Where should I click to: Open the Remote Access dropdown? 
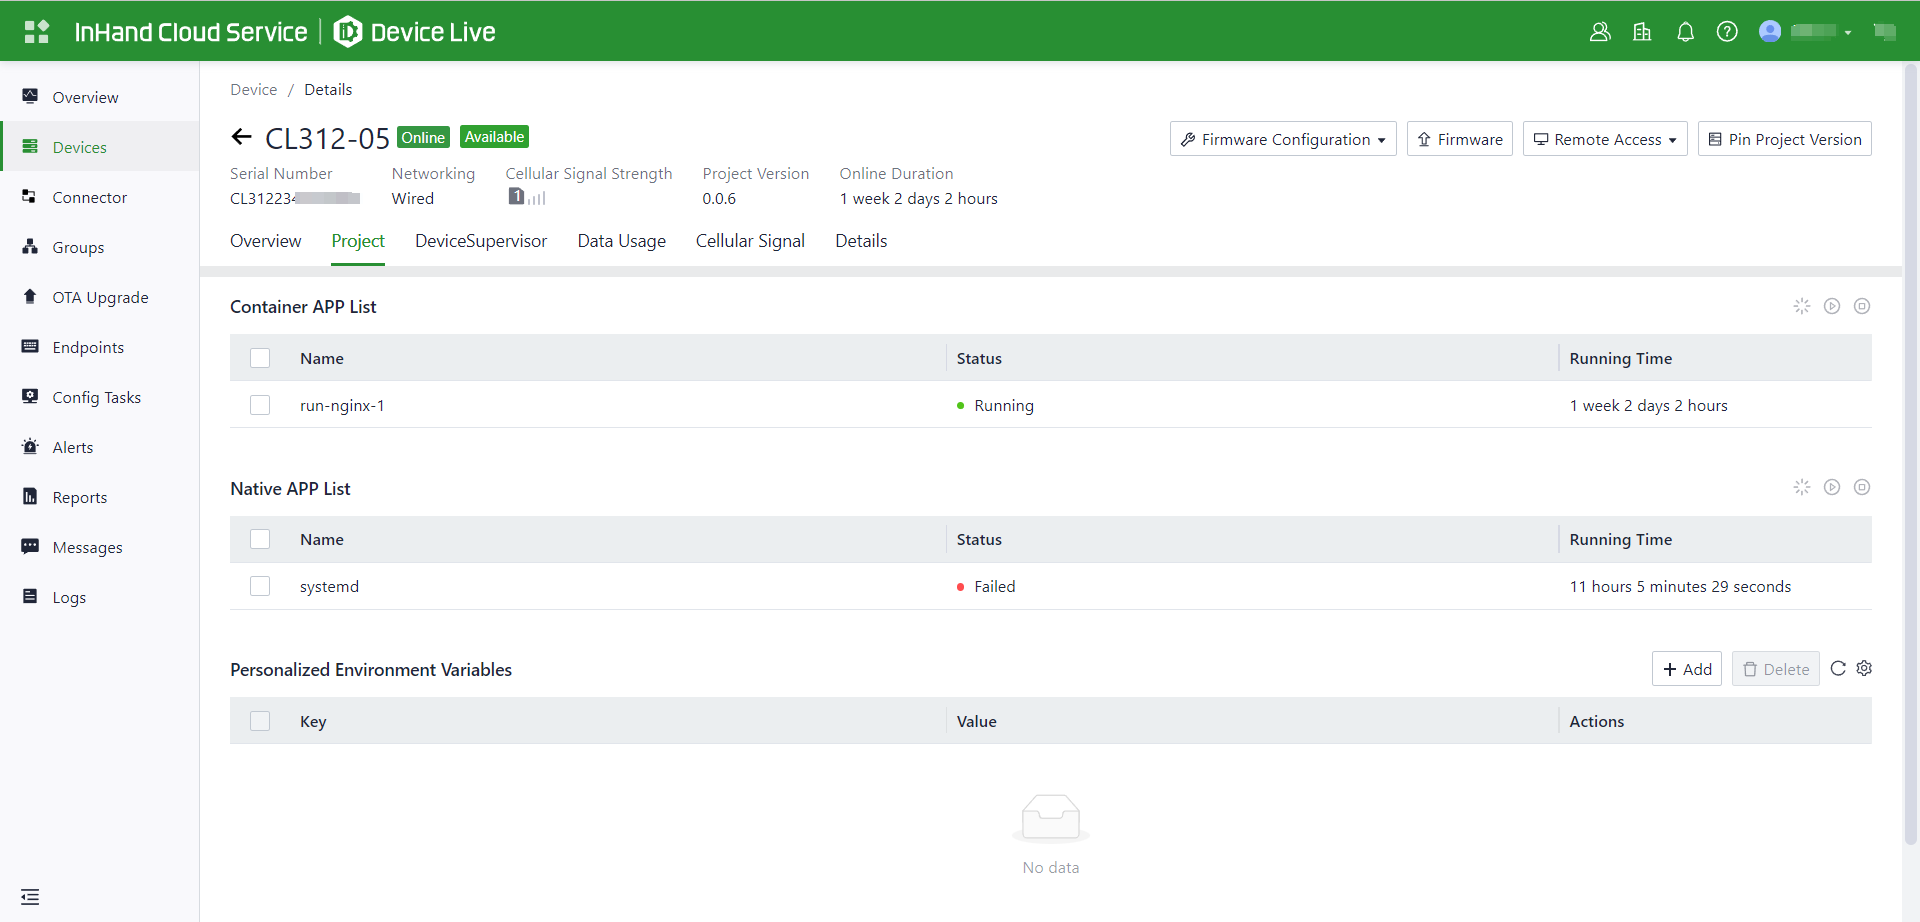coord(1605,139)
